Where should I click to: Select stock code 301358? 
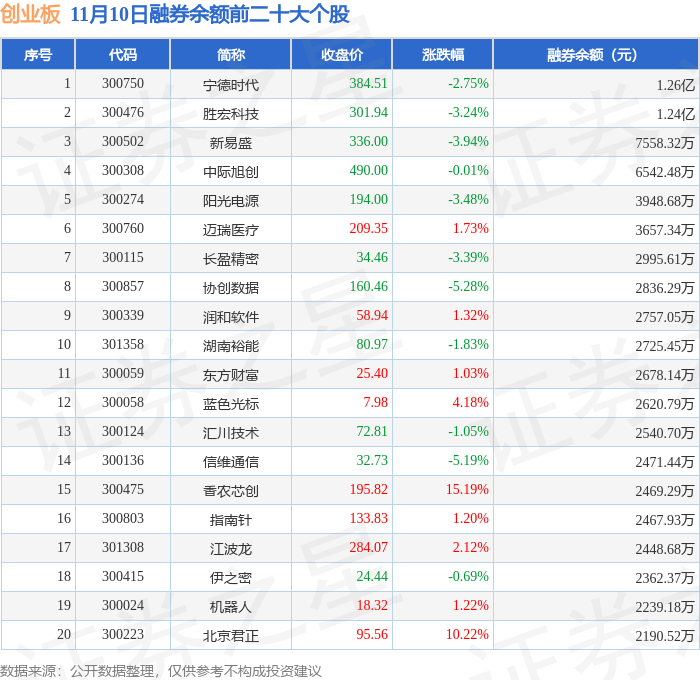(x=123, y=345)
